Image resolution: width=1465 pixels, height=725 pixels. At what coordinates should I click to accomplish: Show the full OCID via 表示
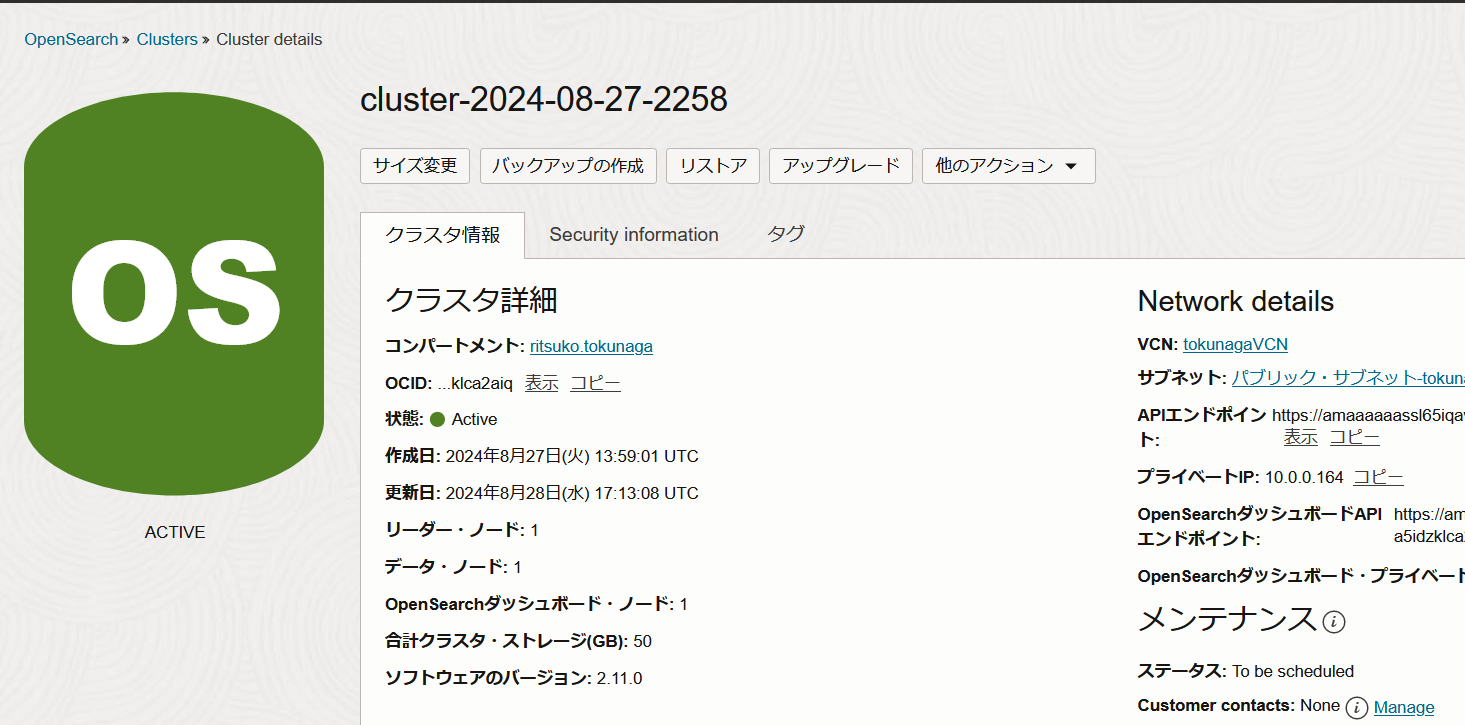click(541, 383)
